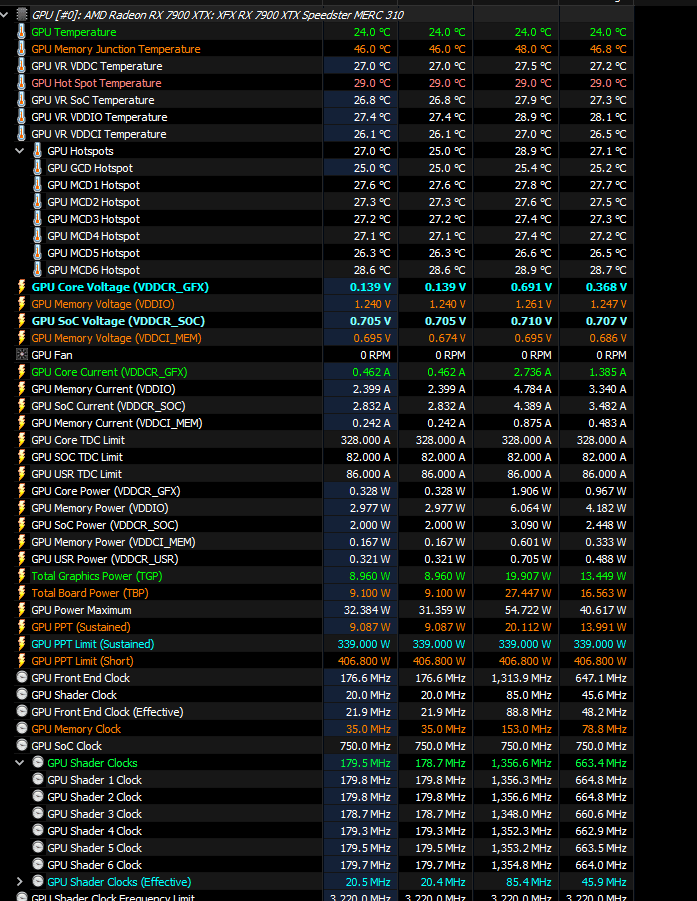Click thermometer icon beside GPU Hotspots

coord(37,151)
